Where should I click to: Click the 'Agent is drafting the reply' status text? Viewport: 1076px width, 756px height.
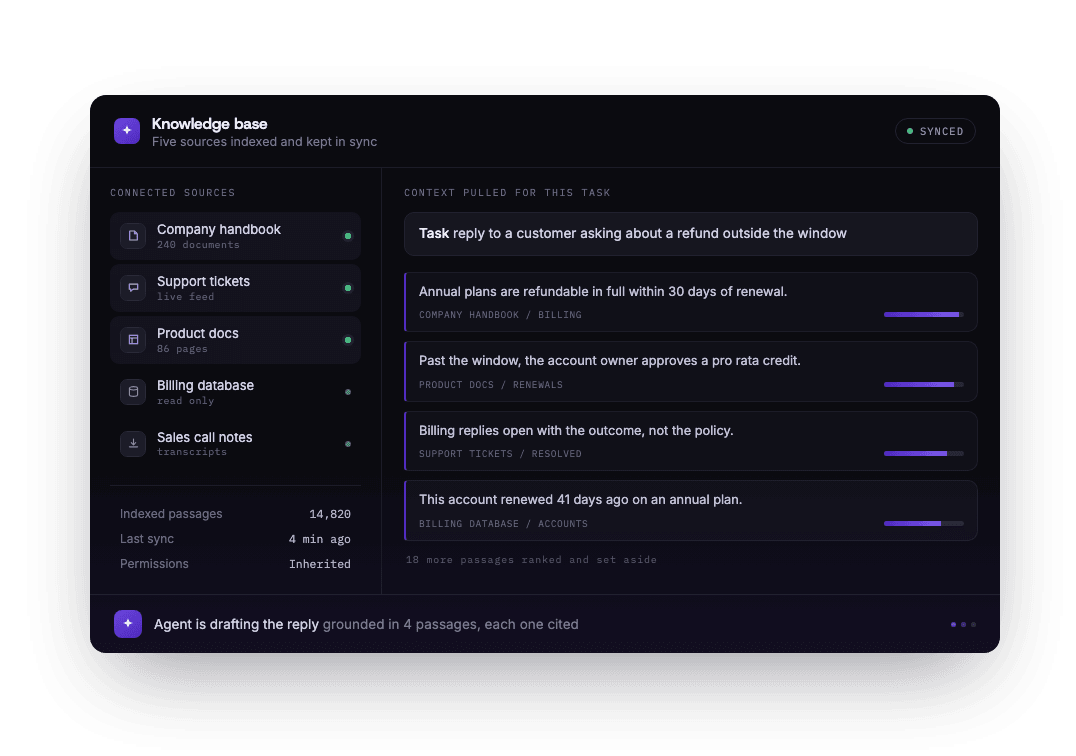coord(236,624)
